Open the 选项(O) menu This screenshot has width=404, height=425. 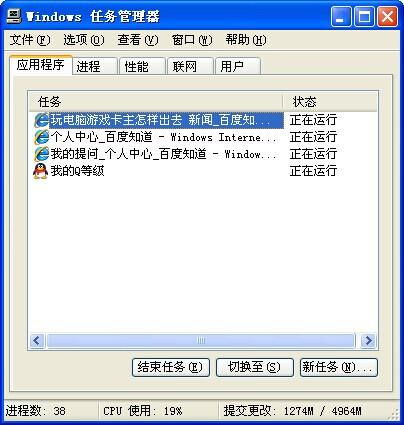click(x=84, y=40)
